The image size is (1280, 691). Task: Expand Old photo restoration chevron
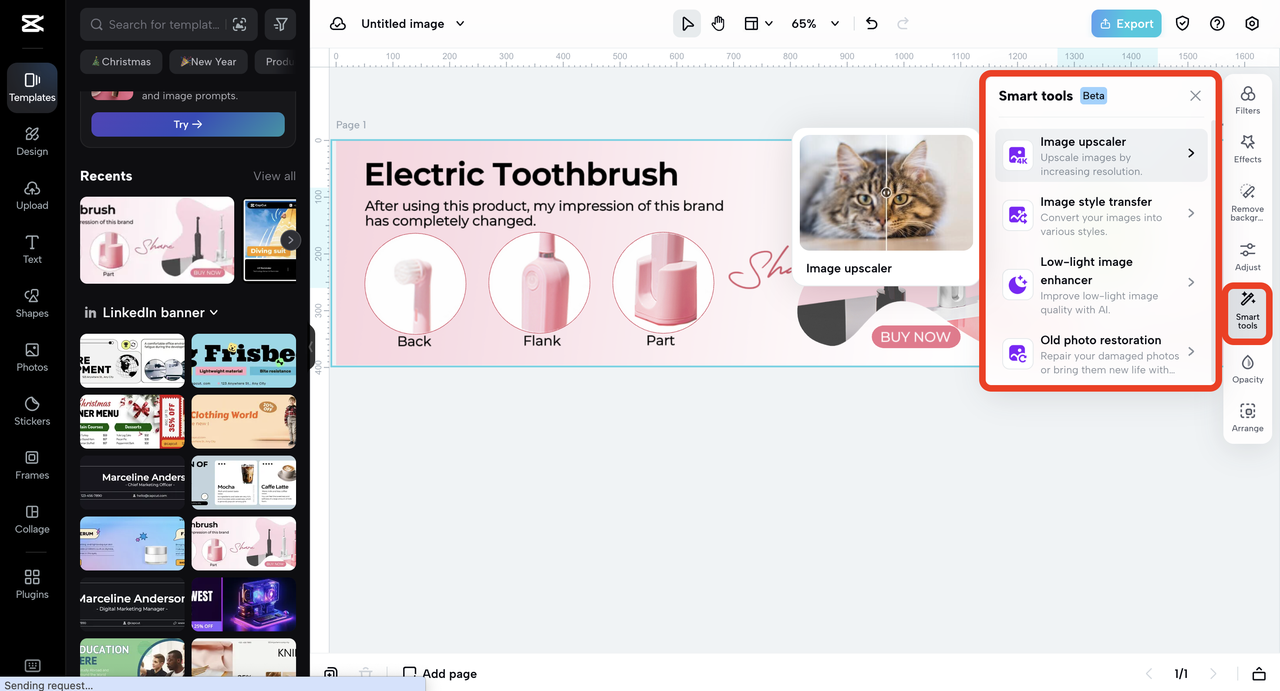click(x=1191, y=351)
